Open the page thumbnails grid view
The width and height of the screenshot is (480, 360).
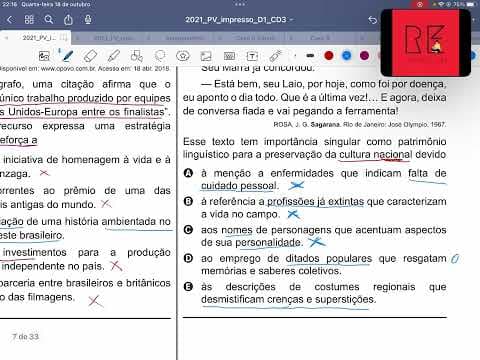(29, 20)
